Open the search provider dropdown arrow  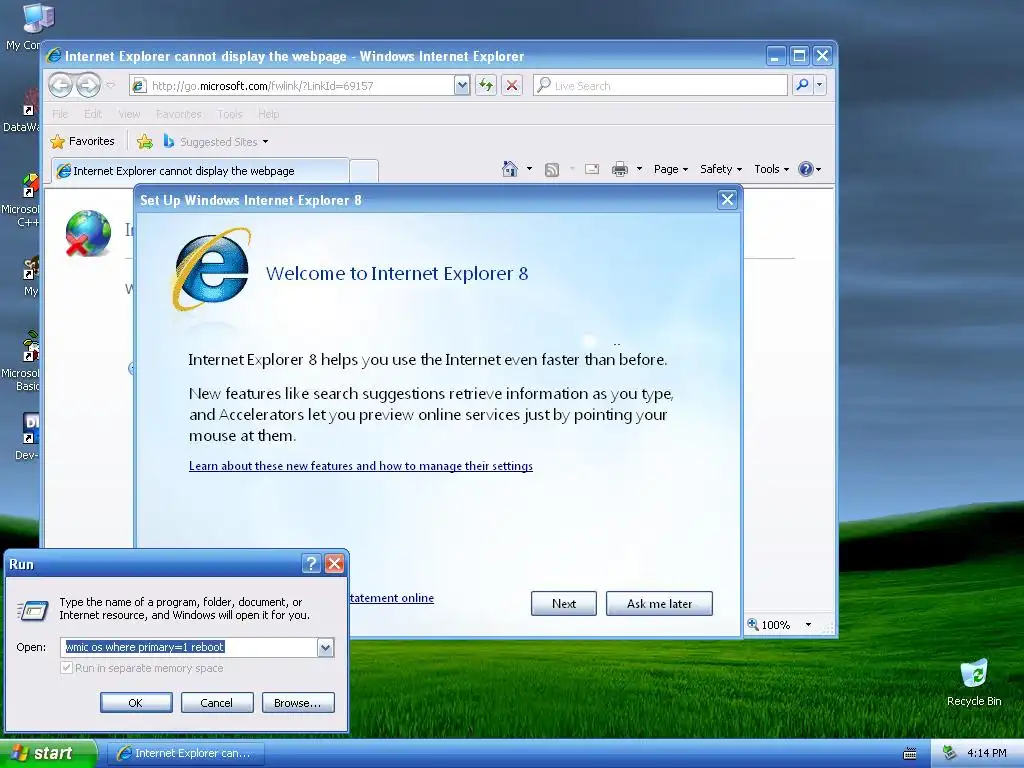820,85
